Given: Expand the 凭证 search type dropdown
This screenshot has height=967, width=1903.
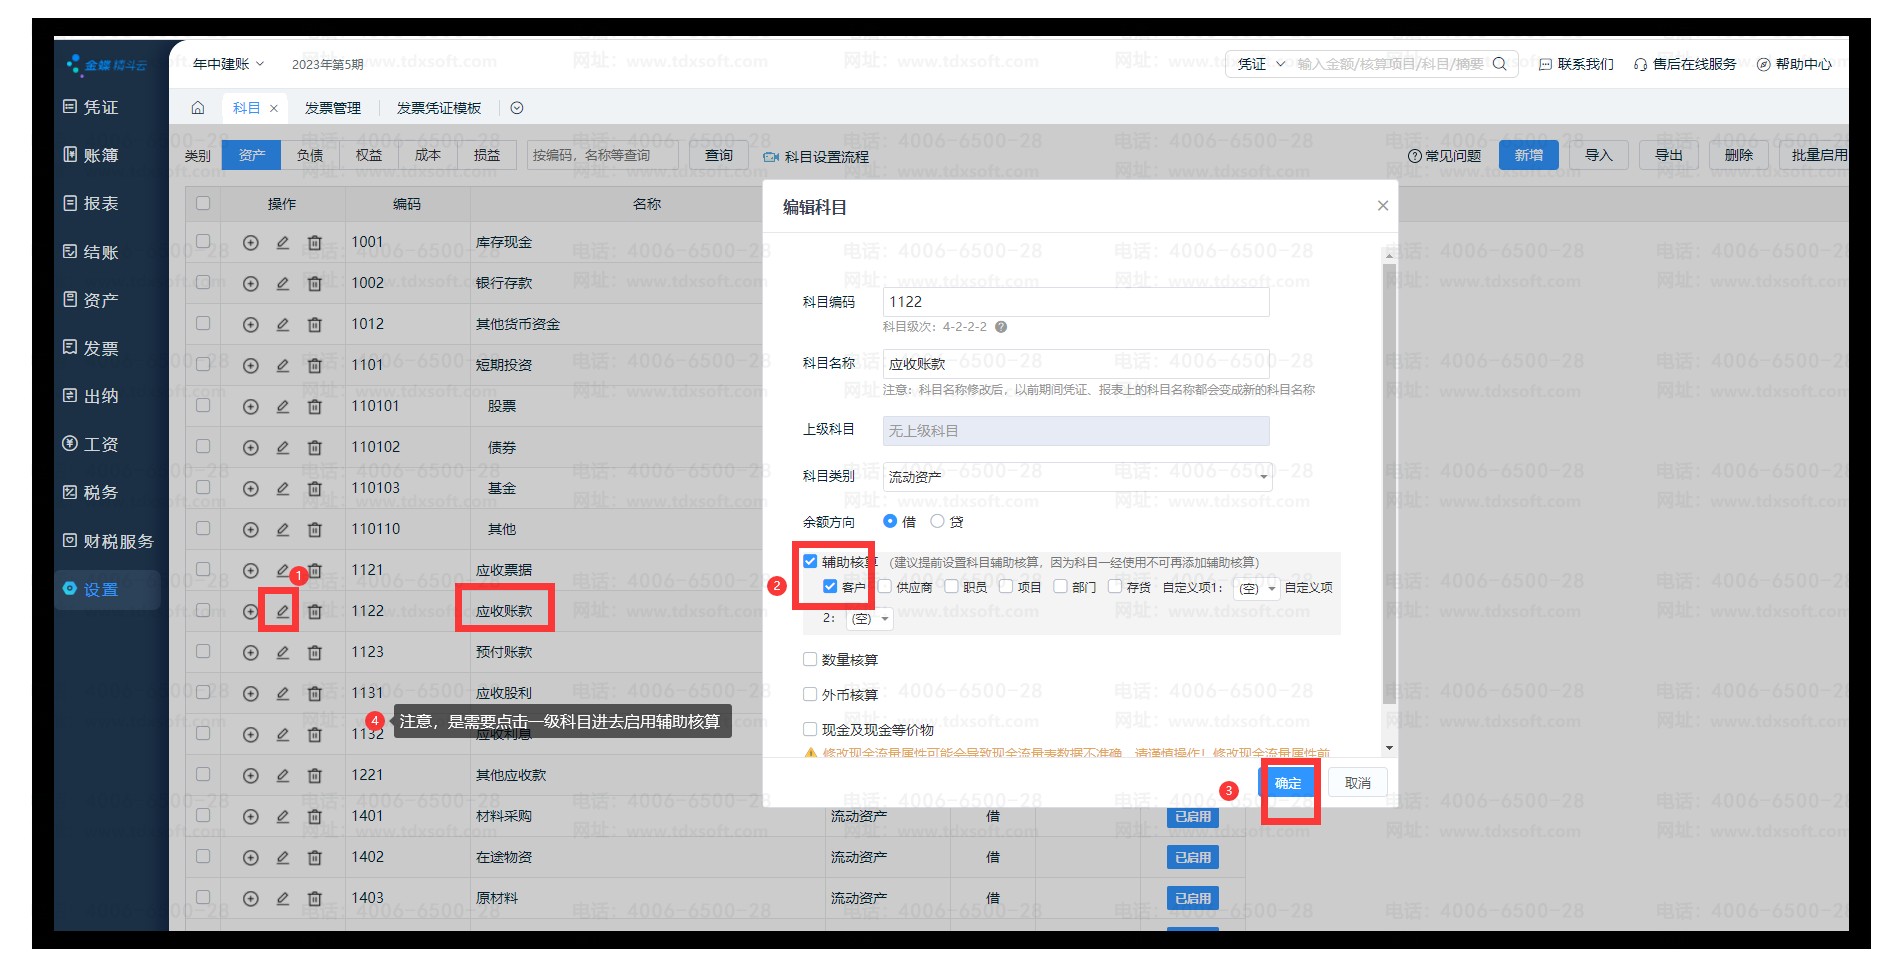Looking at the screenshot, I should [1260, 64].
